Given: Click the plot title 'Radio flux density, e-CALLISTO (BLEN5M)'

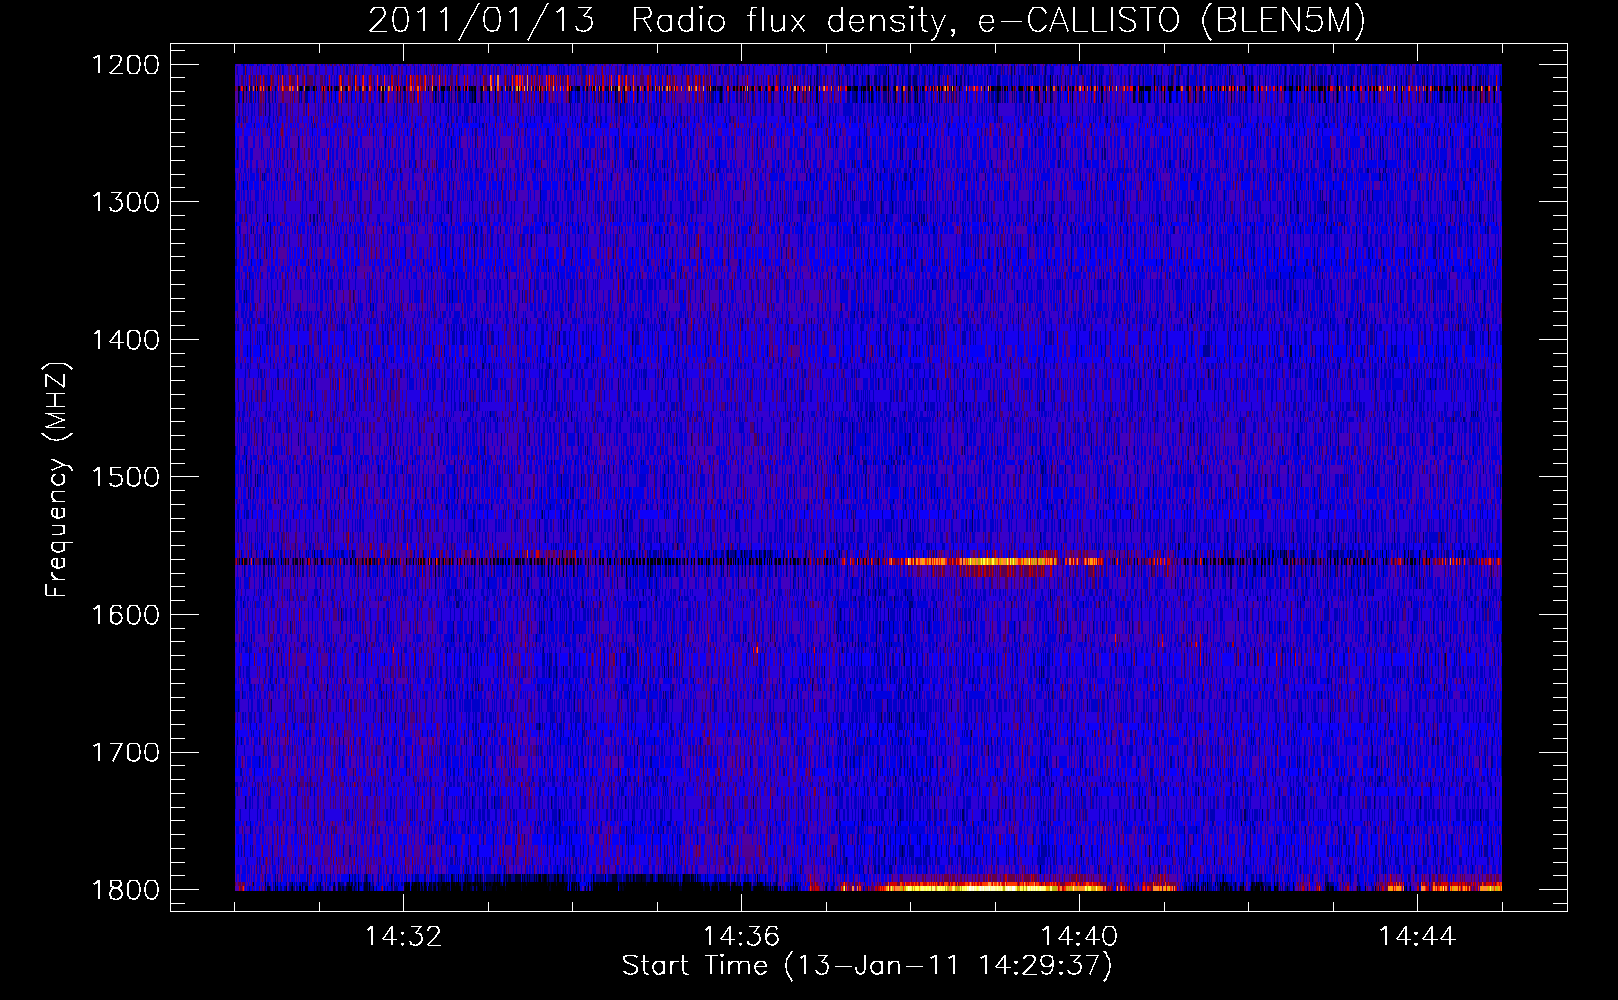Looking at the screenshot, I should tap(998, 21).
